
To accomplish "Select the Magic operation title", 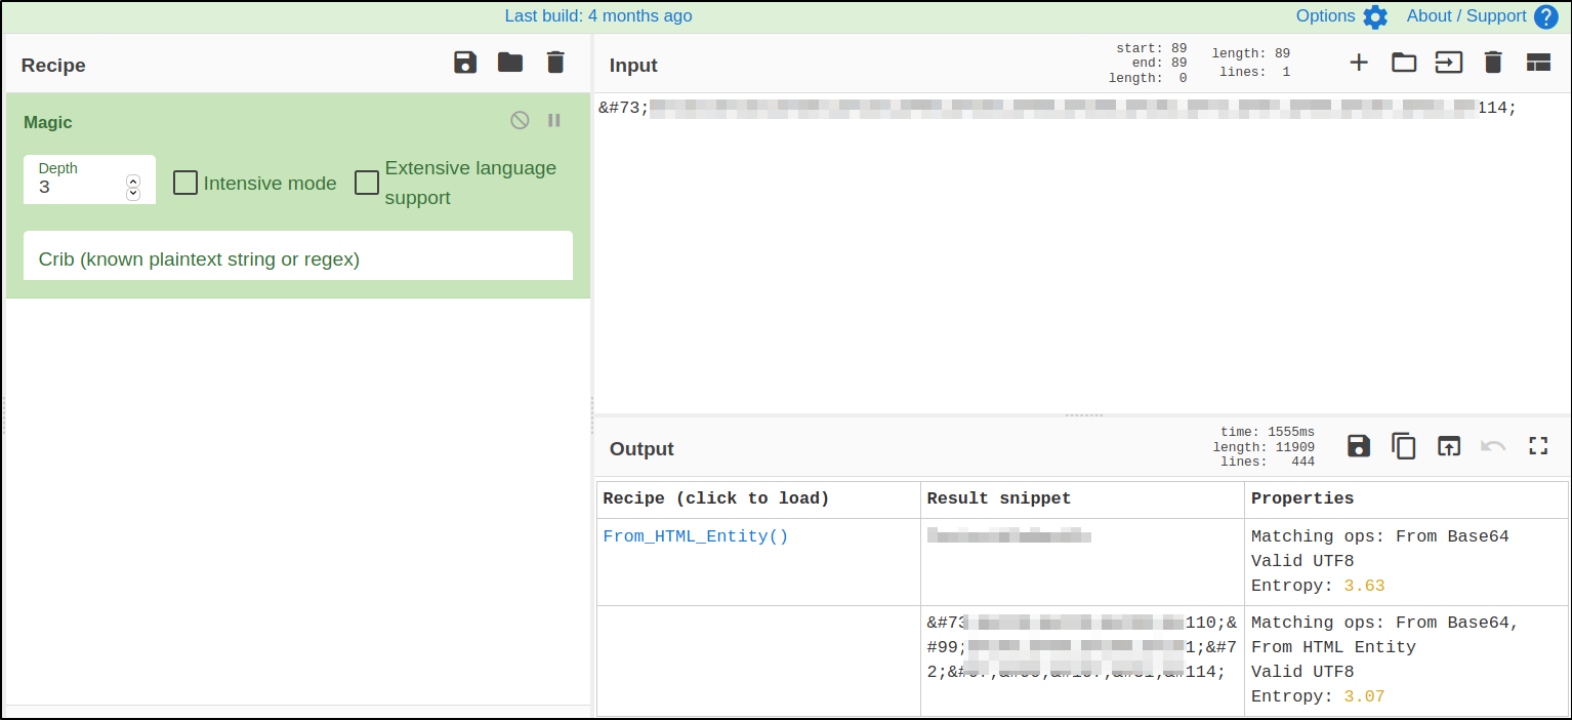I will click(x=48, y=122).
